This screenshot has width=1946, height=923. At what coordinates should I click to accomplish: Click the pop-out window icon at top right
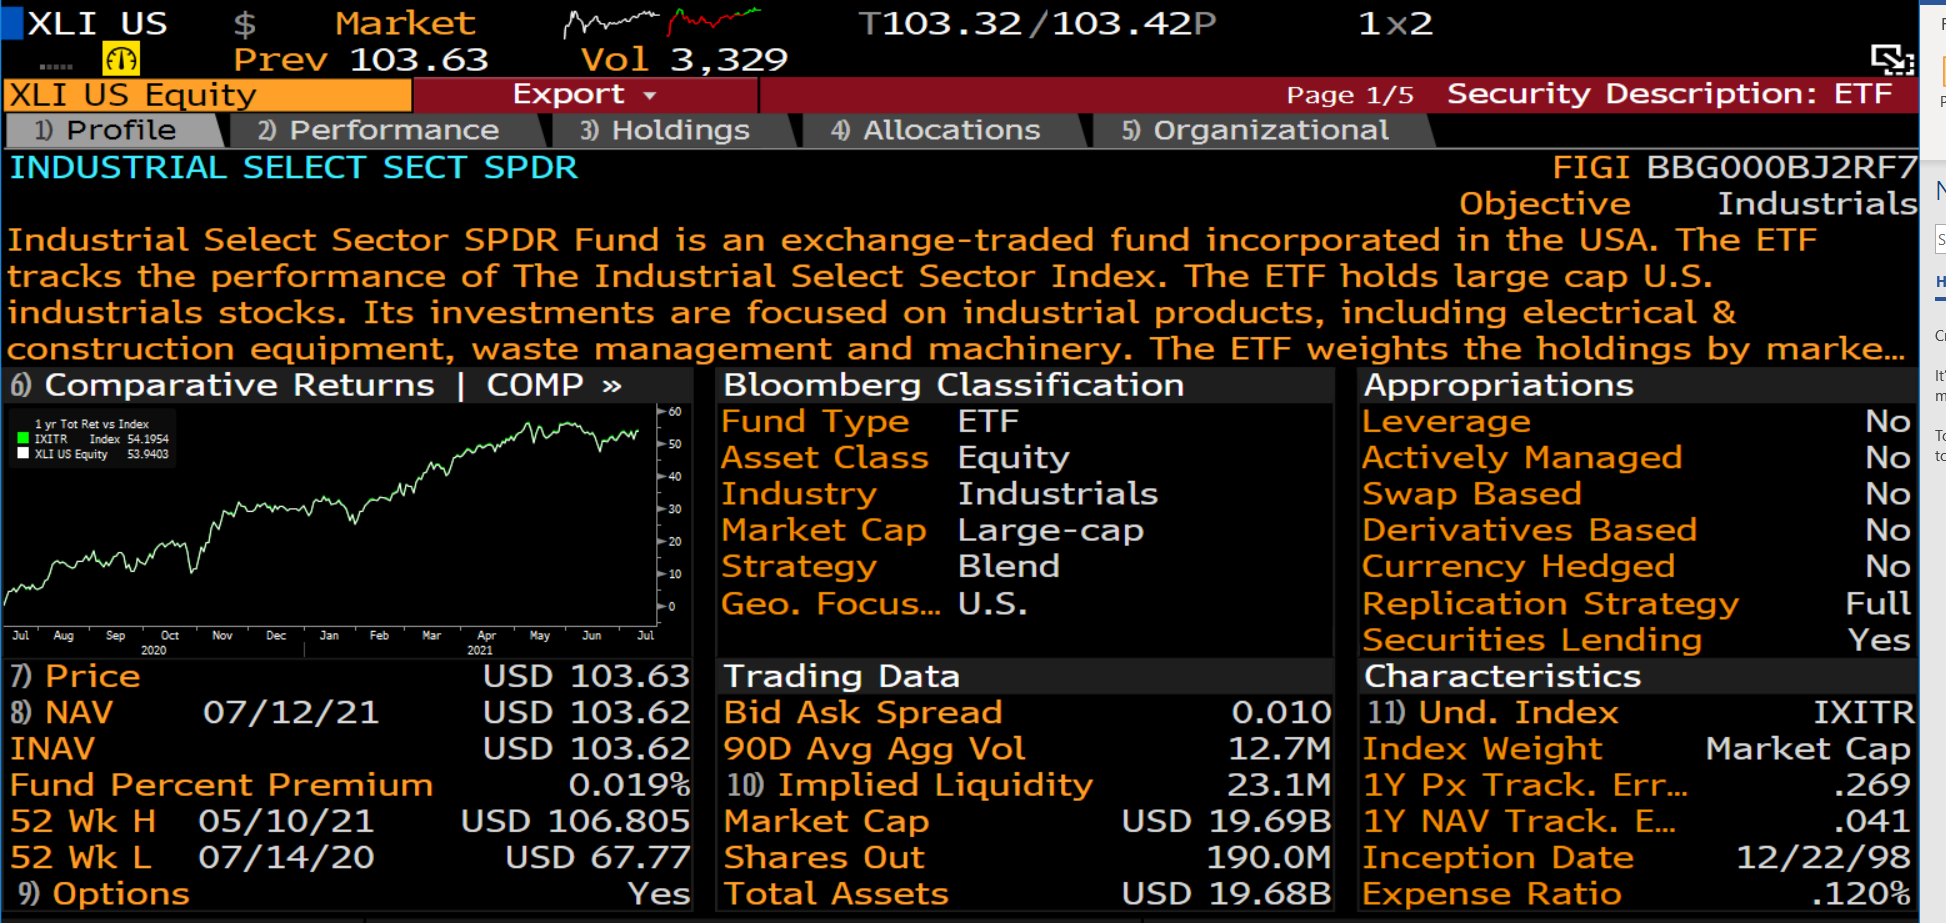[1892, 60]
